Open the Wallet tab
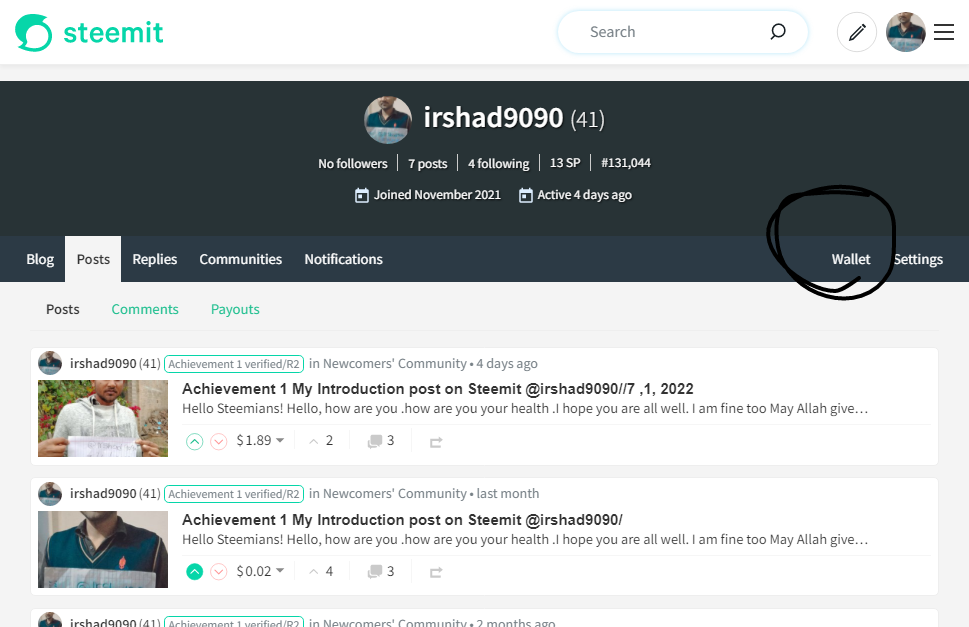The width and height of the screenshot is (969, 627). click(850, 259)
